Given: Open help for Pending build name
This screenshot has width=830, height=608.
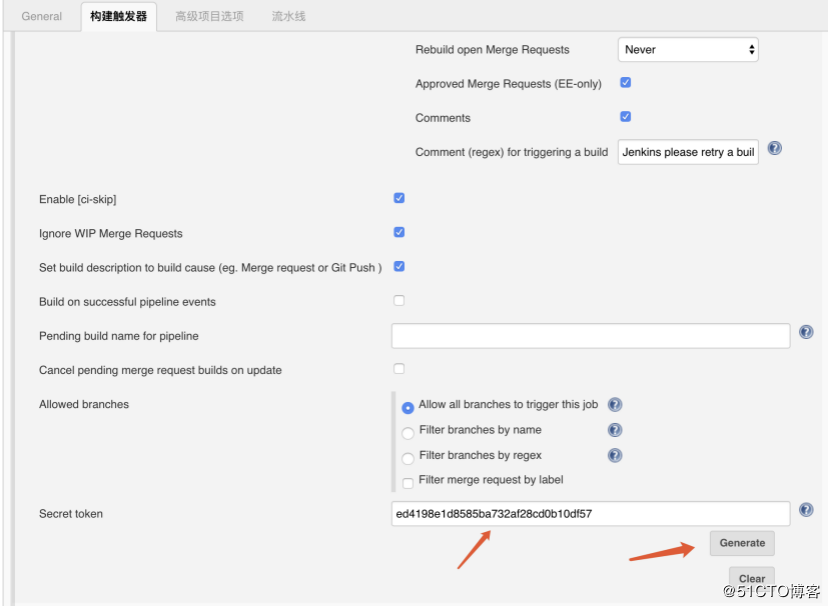Looking at the screenshot, I should tap(806, 331).
